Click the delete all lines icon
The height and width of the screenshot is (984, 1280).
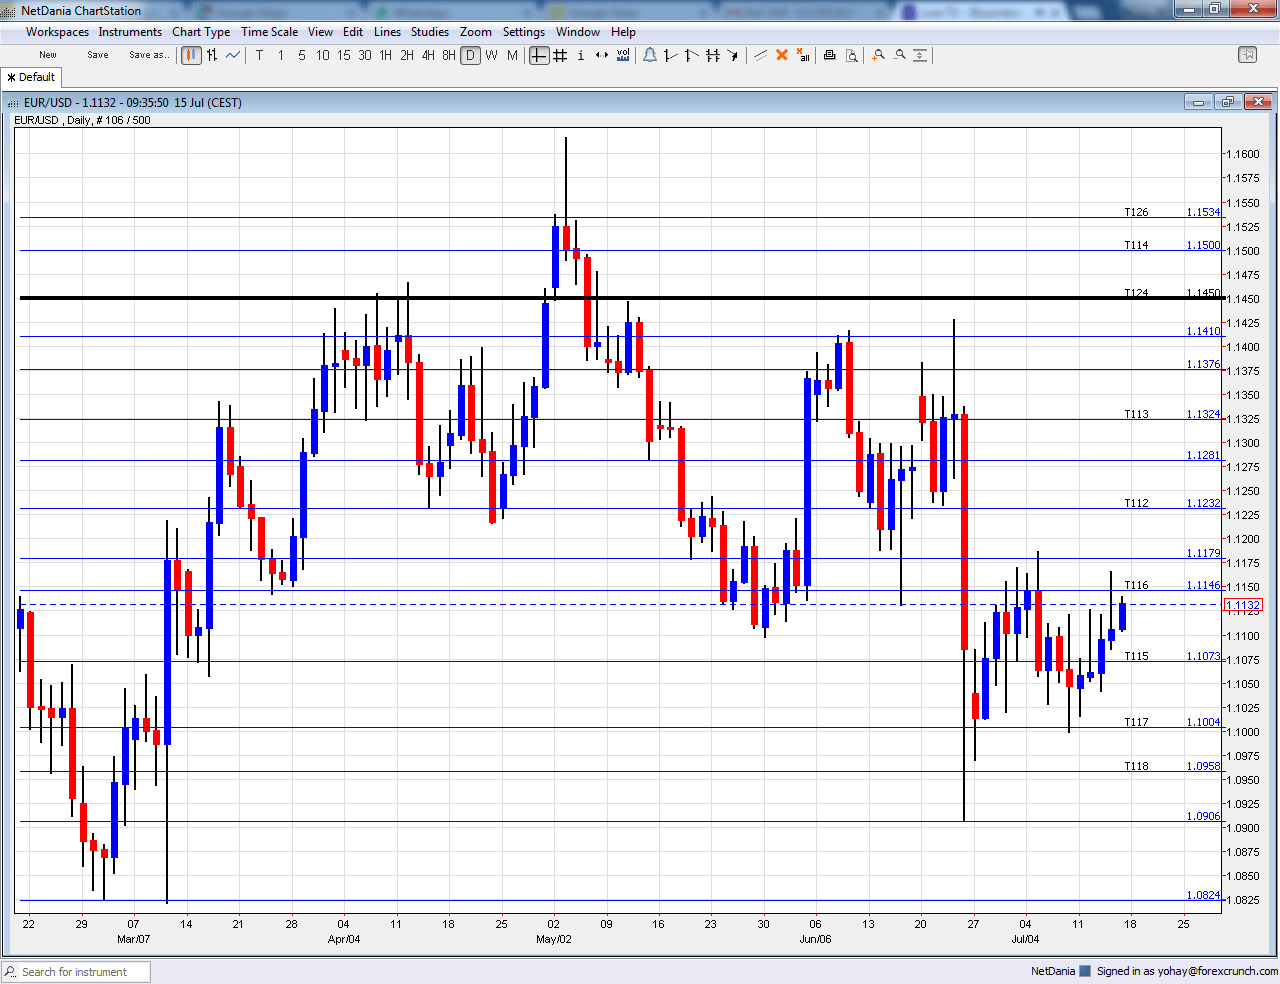[x=803, y=55]
